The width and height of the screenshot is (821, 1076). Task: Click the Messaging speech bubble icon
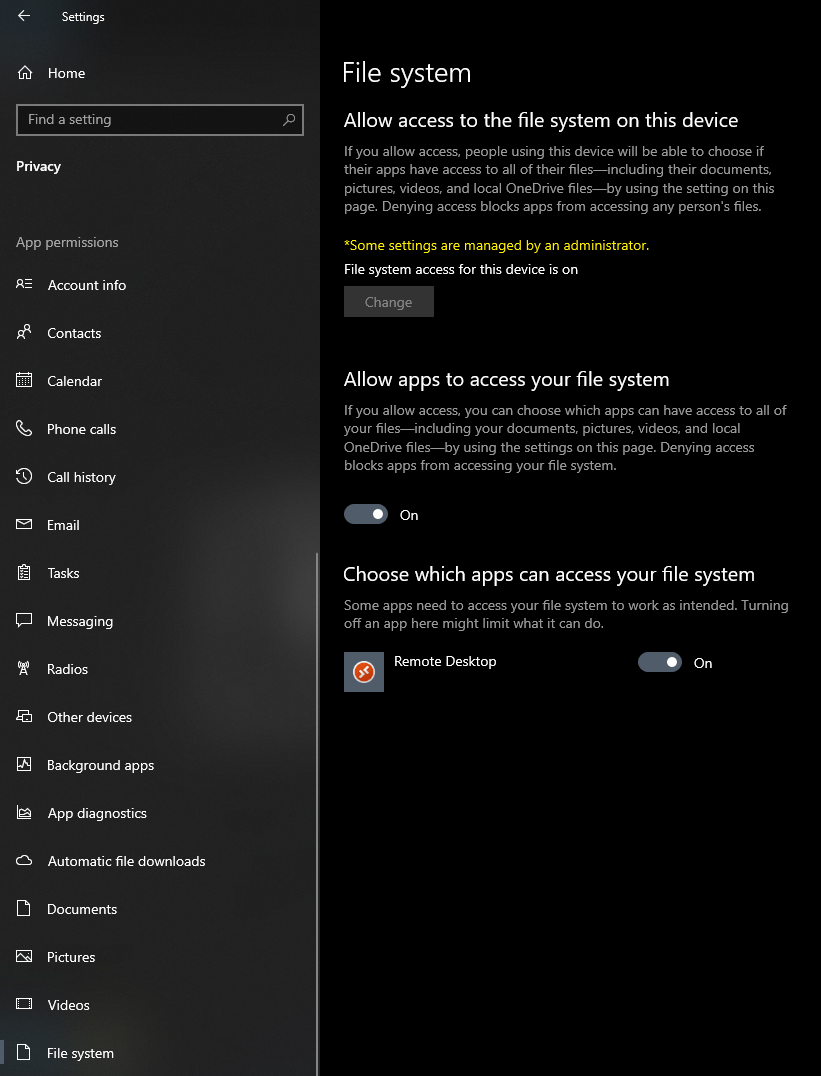pos(24,620)
